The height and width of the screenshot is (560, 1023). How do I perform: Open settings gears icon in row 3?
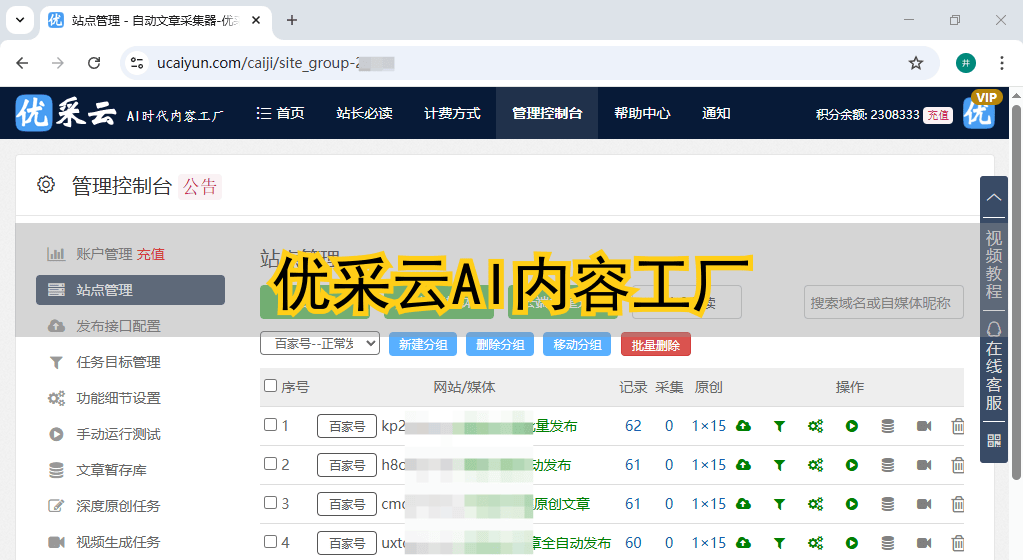815,504
